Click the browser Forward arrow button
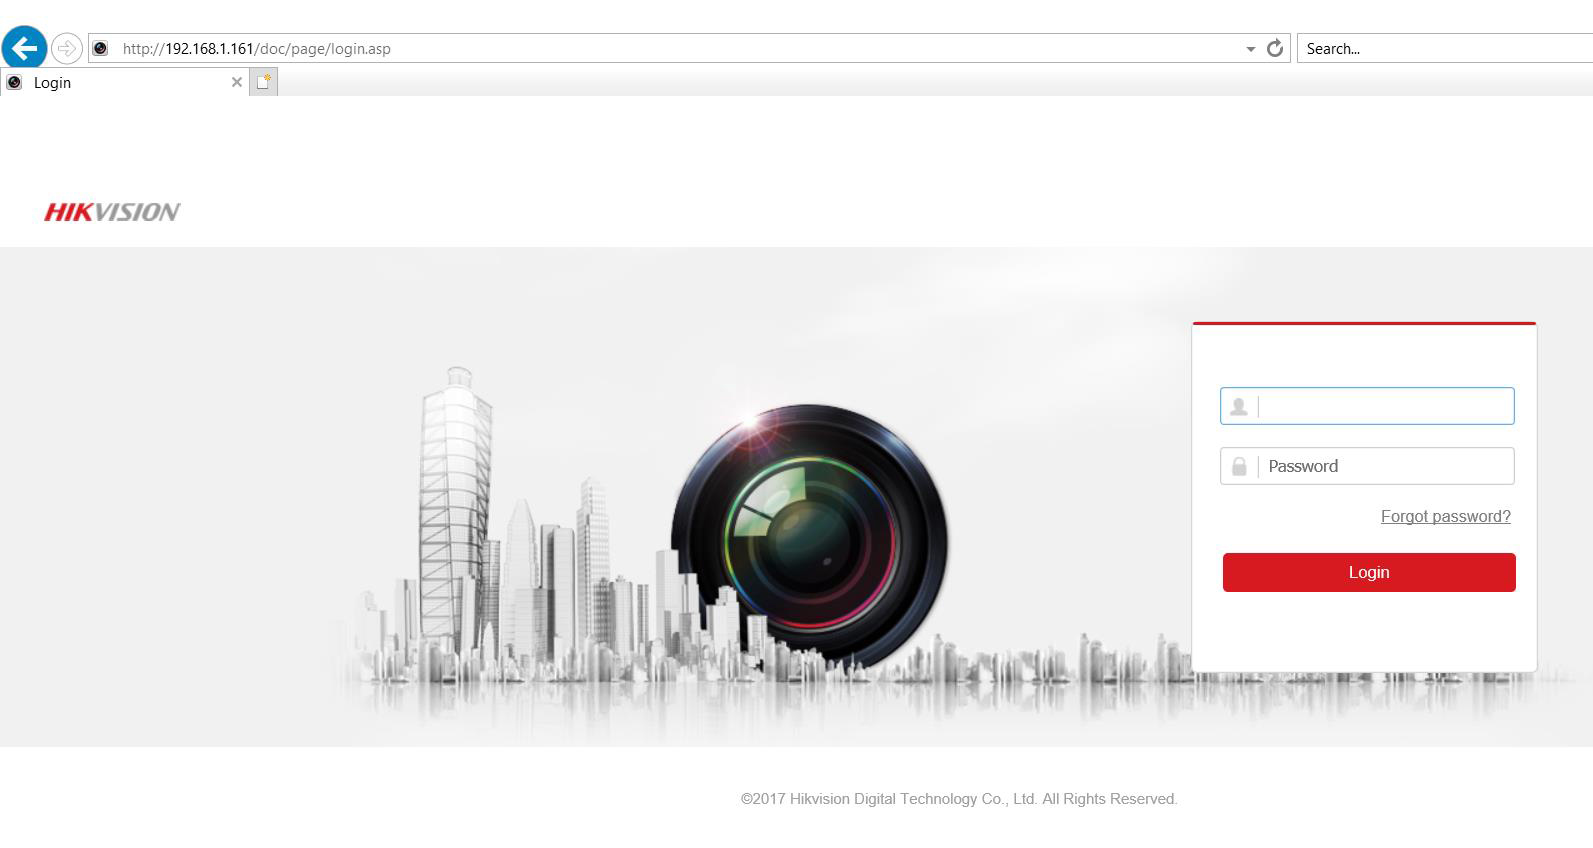The image size is (1593, 848). (x=66, y=48)
